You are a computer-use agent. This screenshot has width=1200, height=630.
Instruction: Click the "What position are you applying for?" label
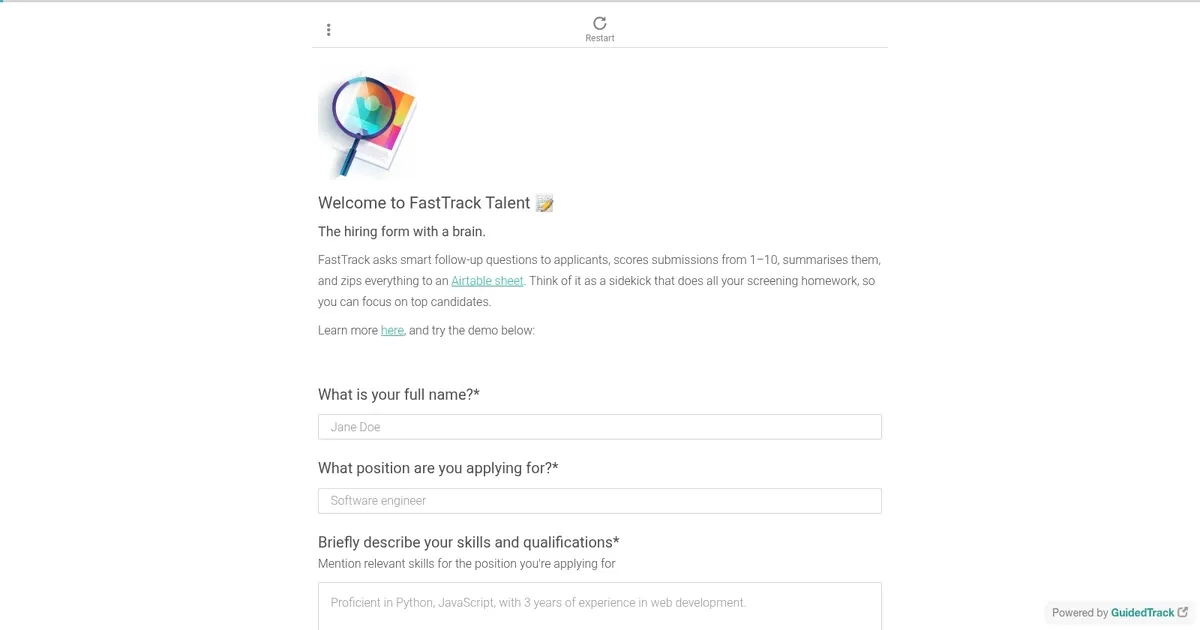(438, 468)
